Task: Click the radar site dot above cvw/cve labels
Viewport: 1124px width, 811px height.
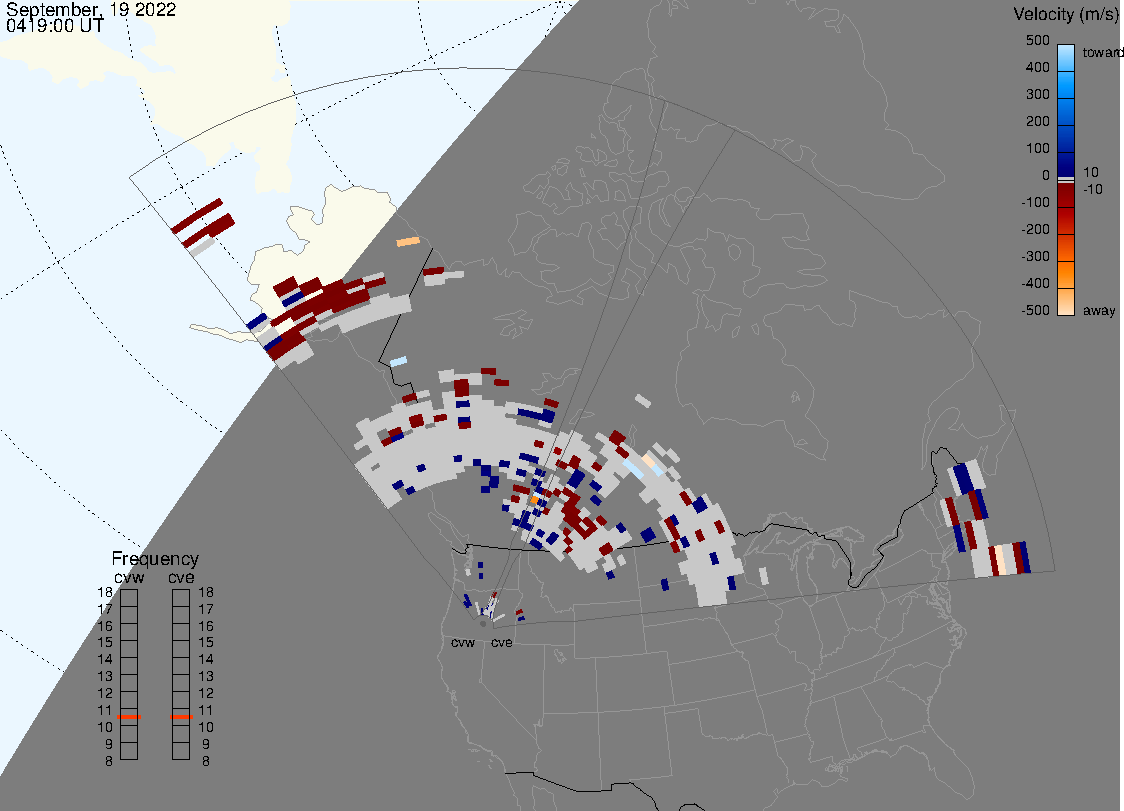Action: 483,625
